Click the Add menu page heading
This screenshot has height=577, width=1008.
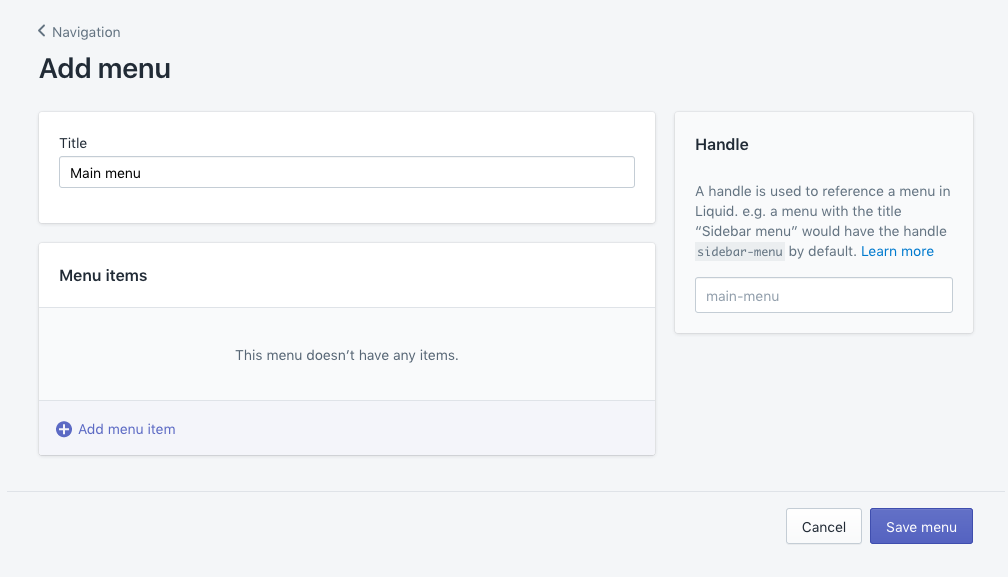point(105,69)
